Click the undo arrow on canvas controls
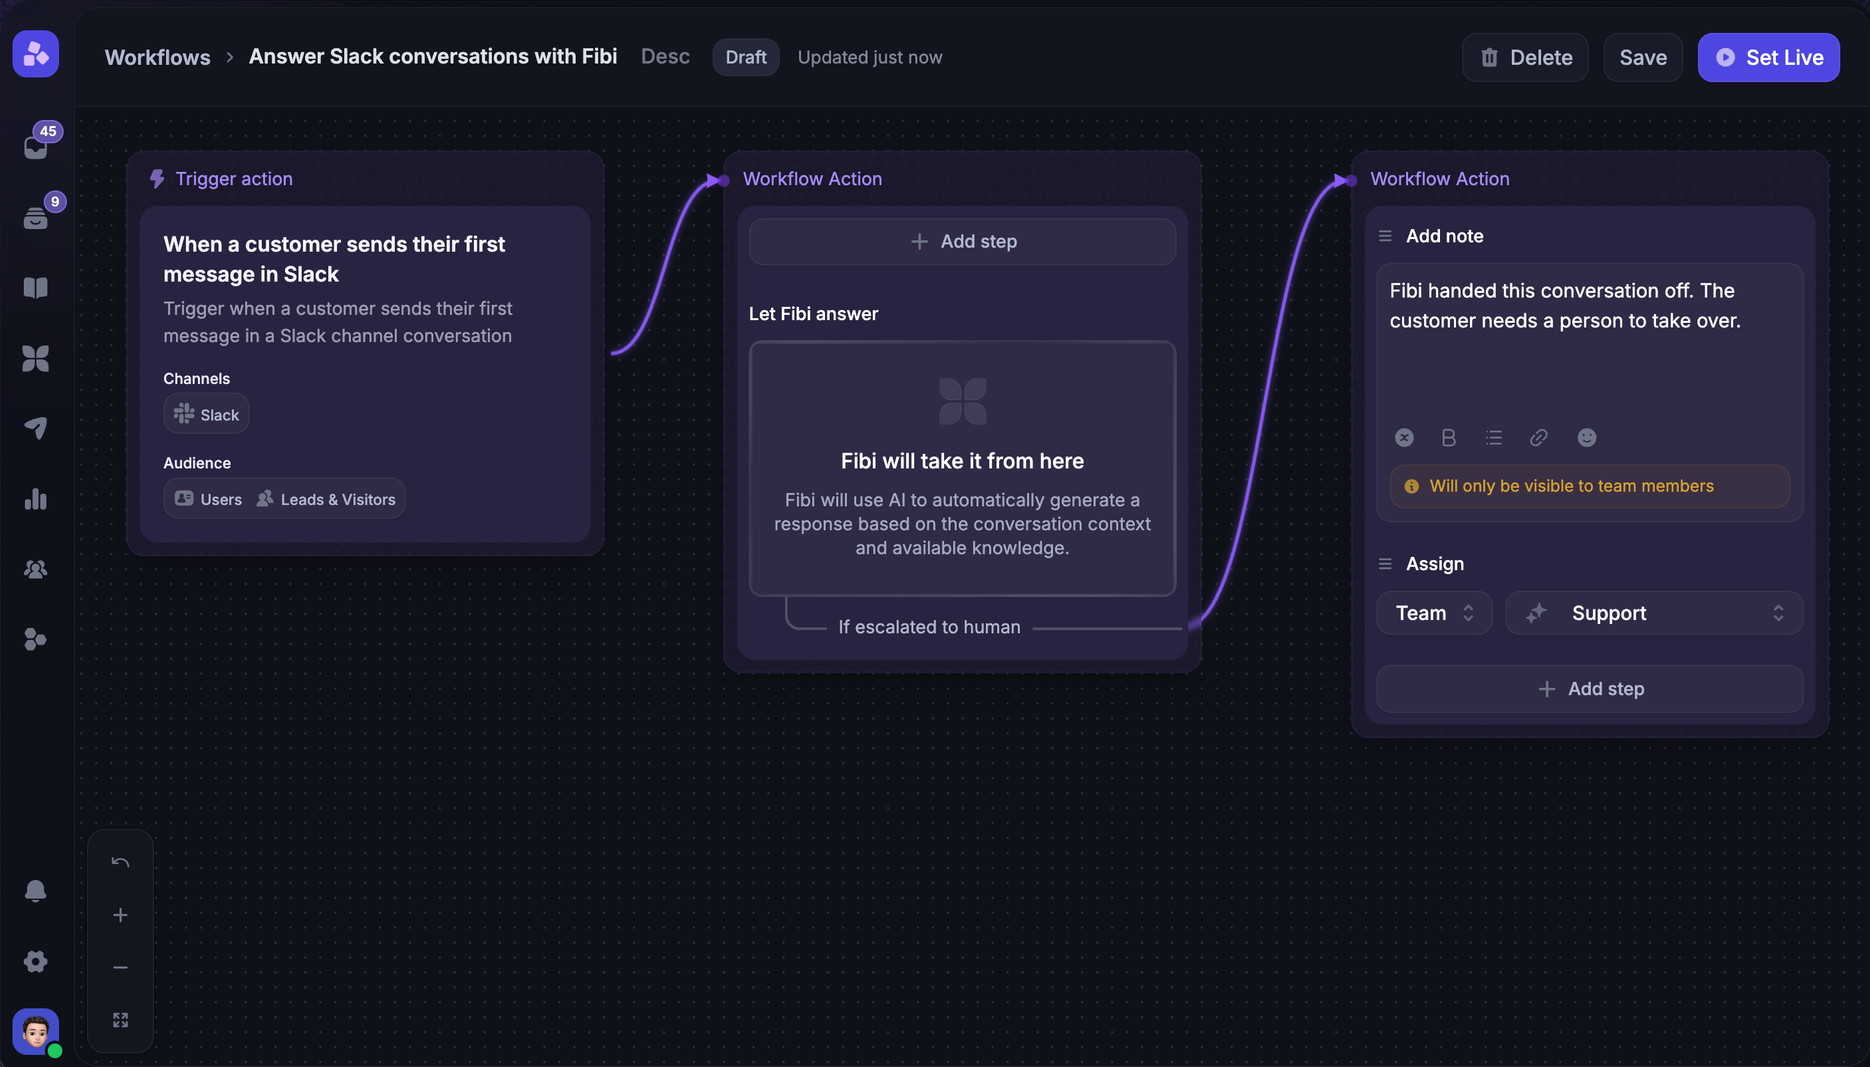 [120, 862]
